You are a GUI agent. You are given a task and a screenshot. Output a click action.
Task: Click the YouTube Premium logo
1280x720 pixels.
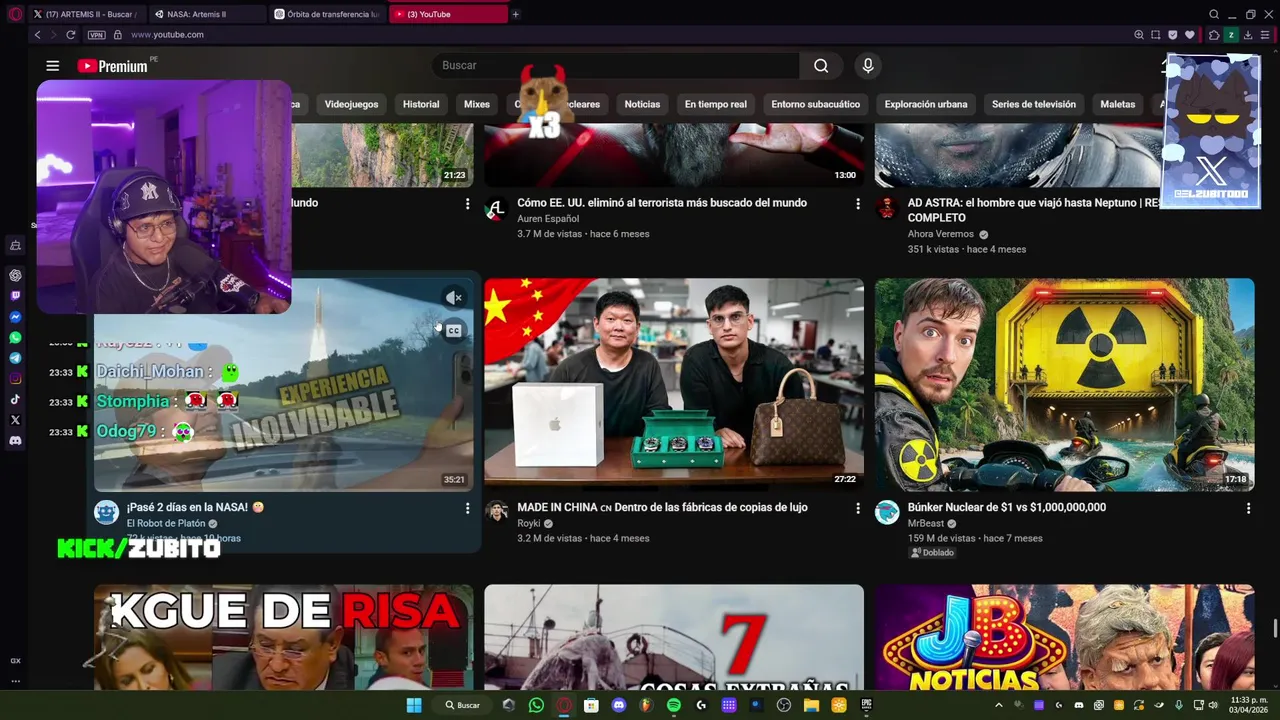[x=113, y=66]
